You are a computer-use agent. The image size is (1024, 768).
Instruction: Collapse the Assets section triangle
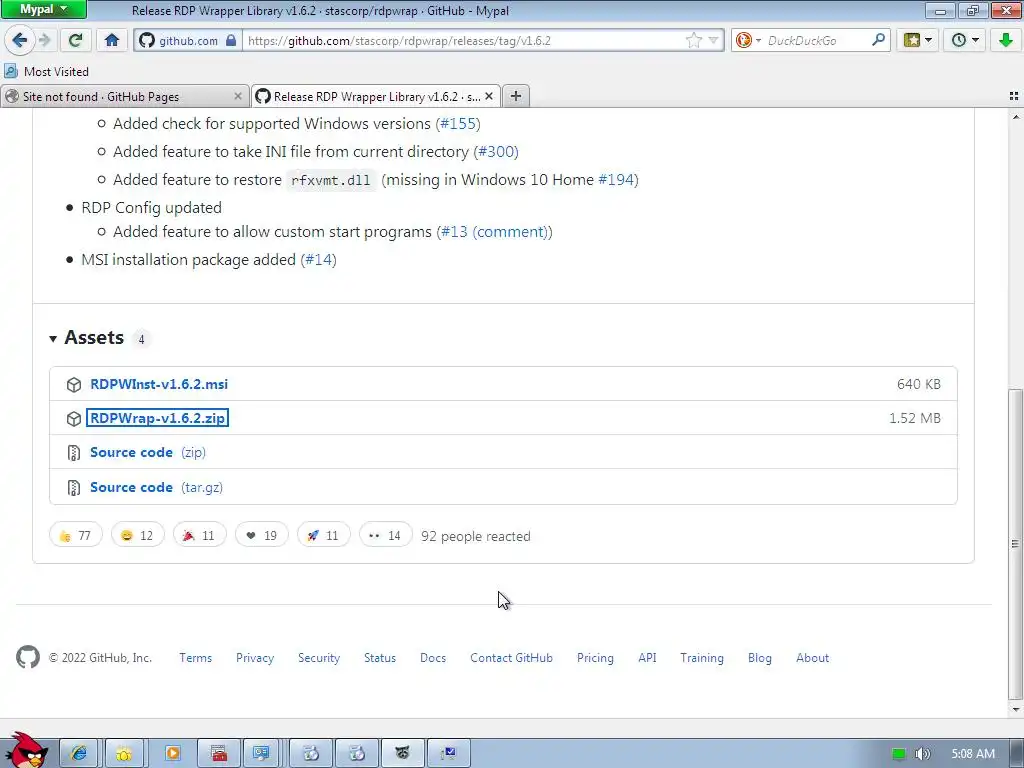53,338
